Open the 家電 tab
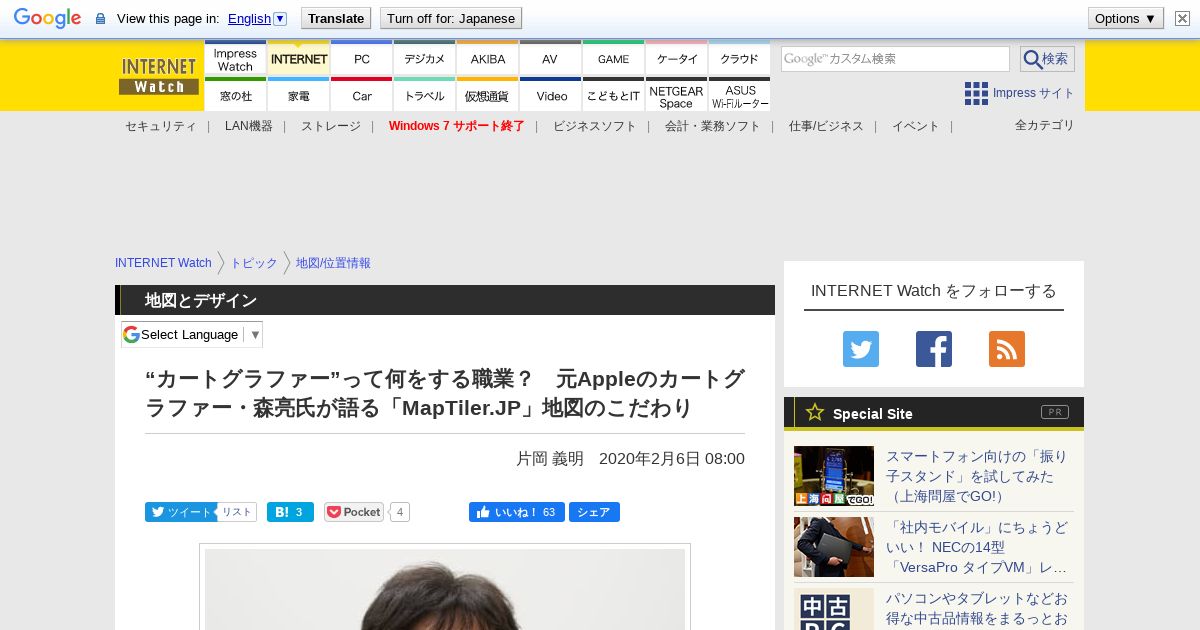The image size is (1200, 630). 299,95
